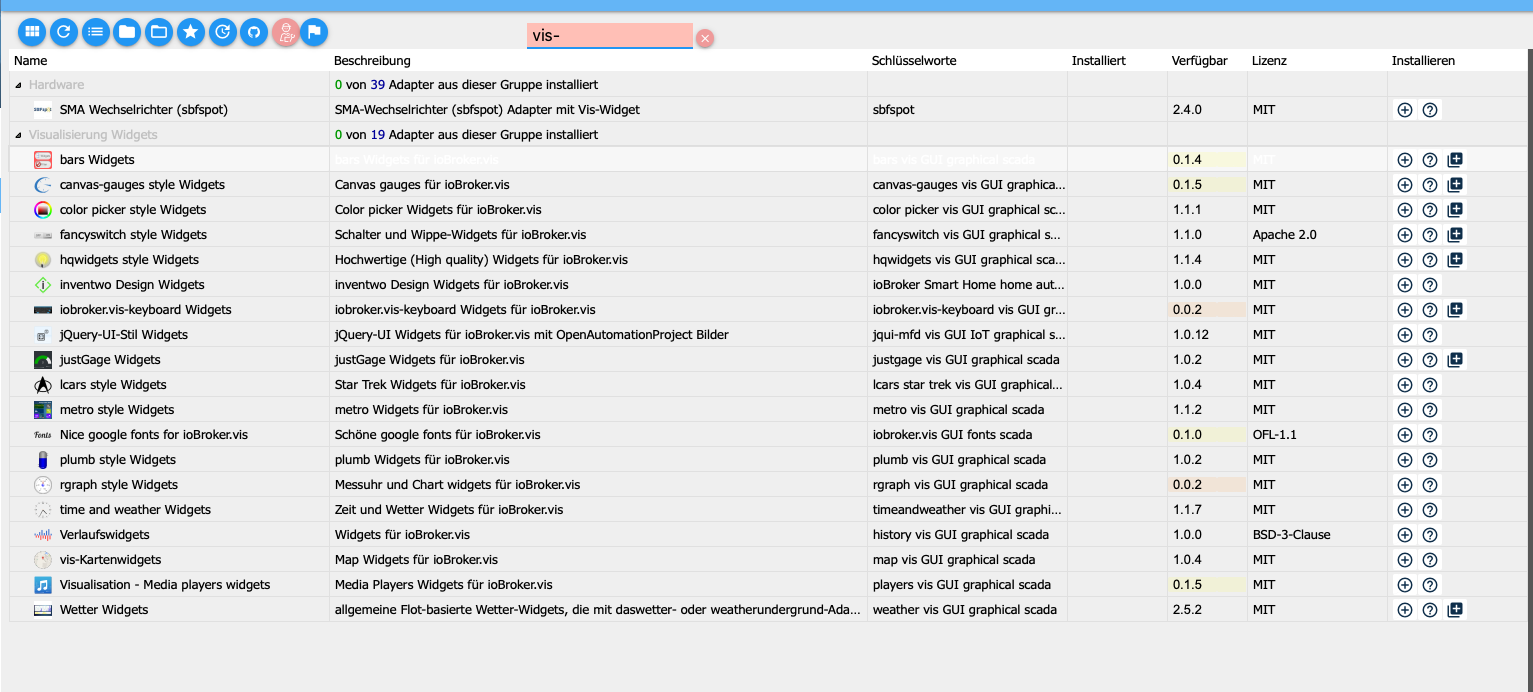Clear the vis- filter with red X
Screen dimensions: 1533x692
705,38
